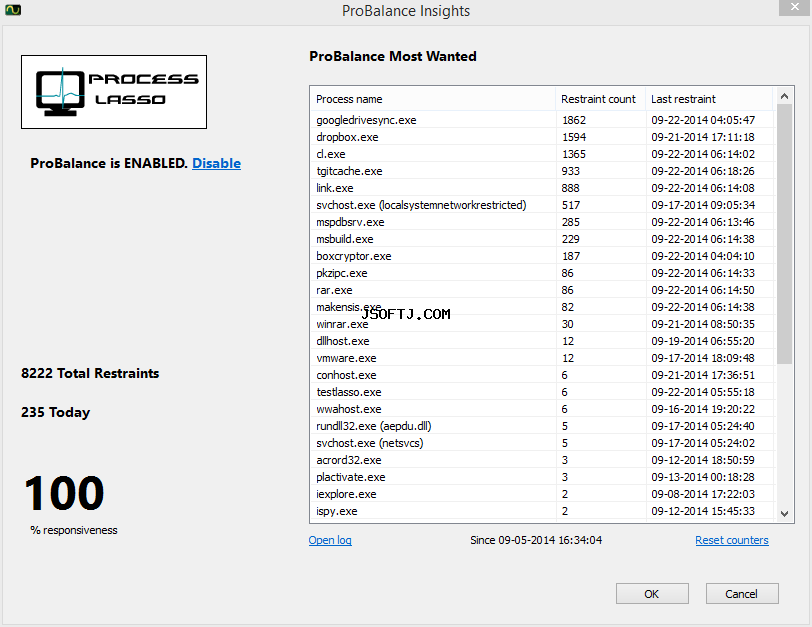The height and width of the screenshot is (627, 812).
Task: Select the svchost.exe (netsvcs) row
Action: click(x=542, y=443)
